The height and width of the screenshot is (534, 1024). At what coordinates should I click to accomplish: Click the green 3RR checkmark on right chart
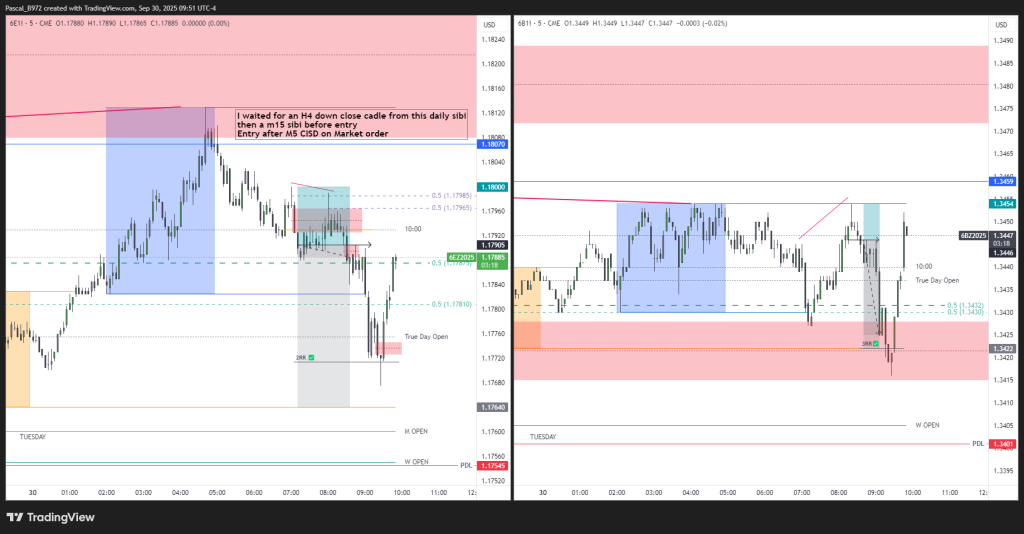pos(875,344)
